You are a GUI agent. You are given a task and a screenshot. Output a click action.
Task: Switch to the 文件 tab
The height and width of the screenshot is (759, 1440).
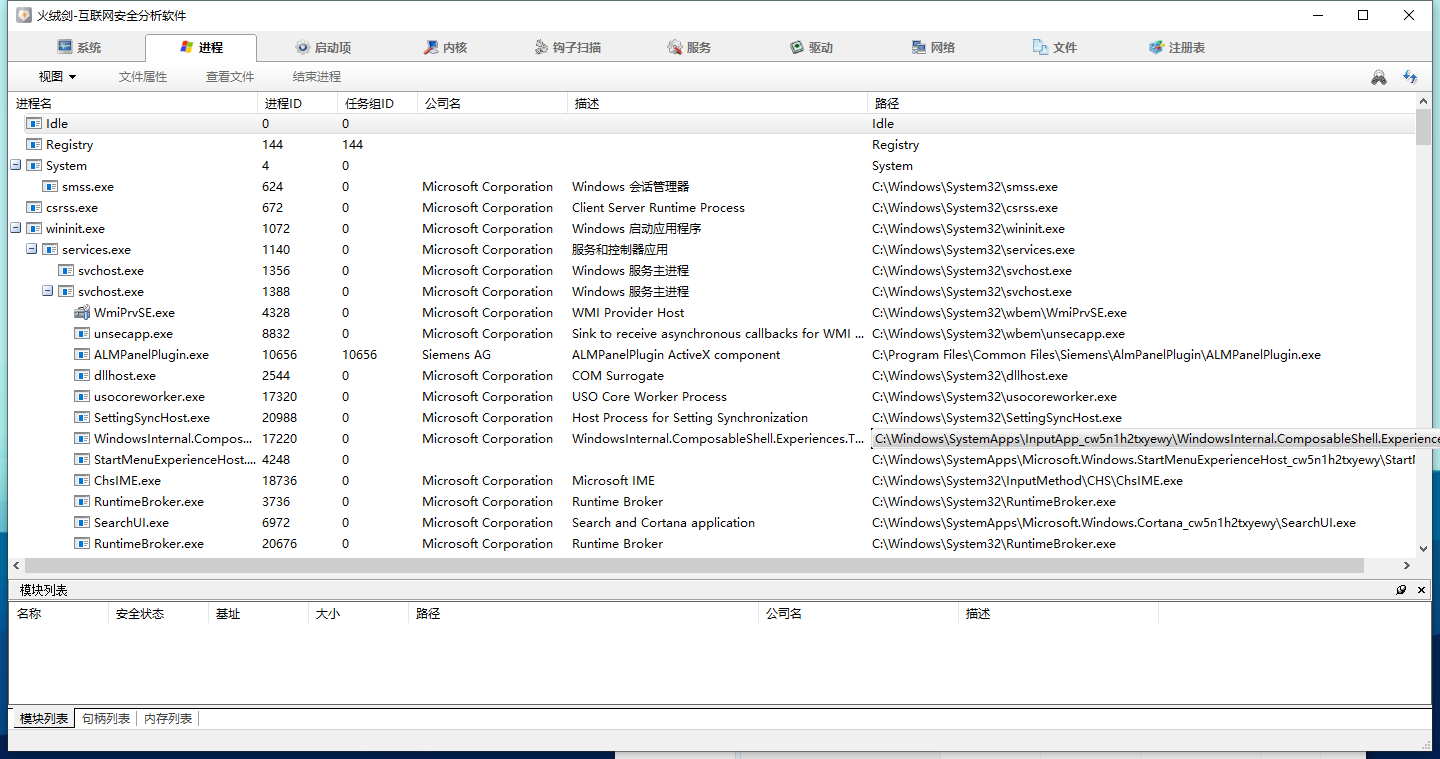point(1055,47)
